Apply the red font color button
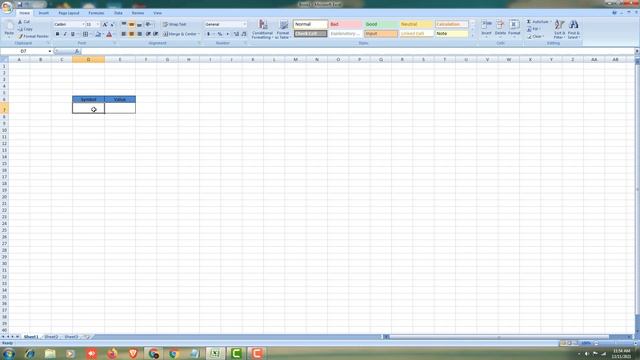Image resolution: width=640 pixels, height=360 pixels. [109, 34]
